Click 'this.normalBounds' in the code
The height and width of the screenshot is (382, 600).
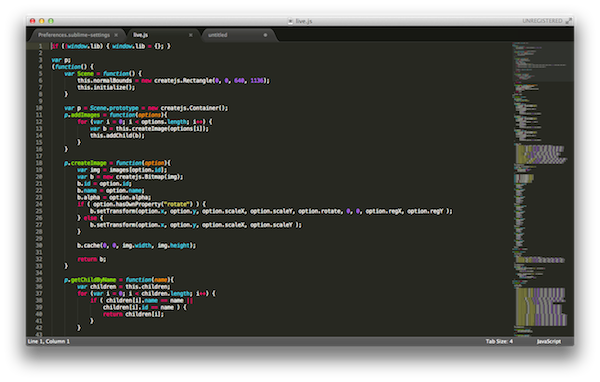(104, 80)
